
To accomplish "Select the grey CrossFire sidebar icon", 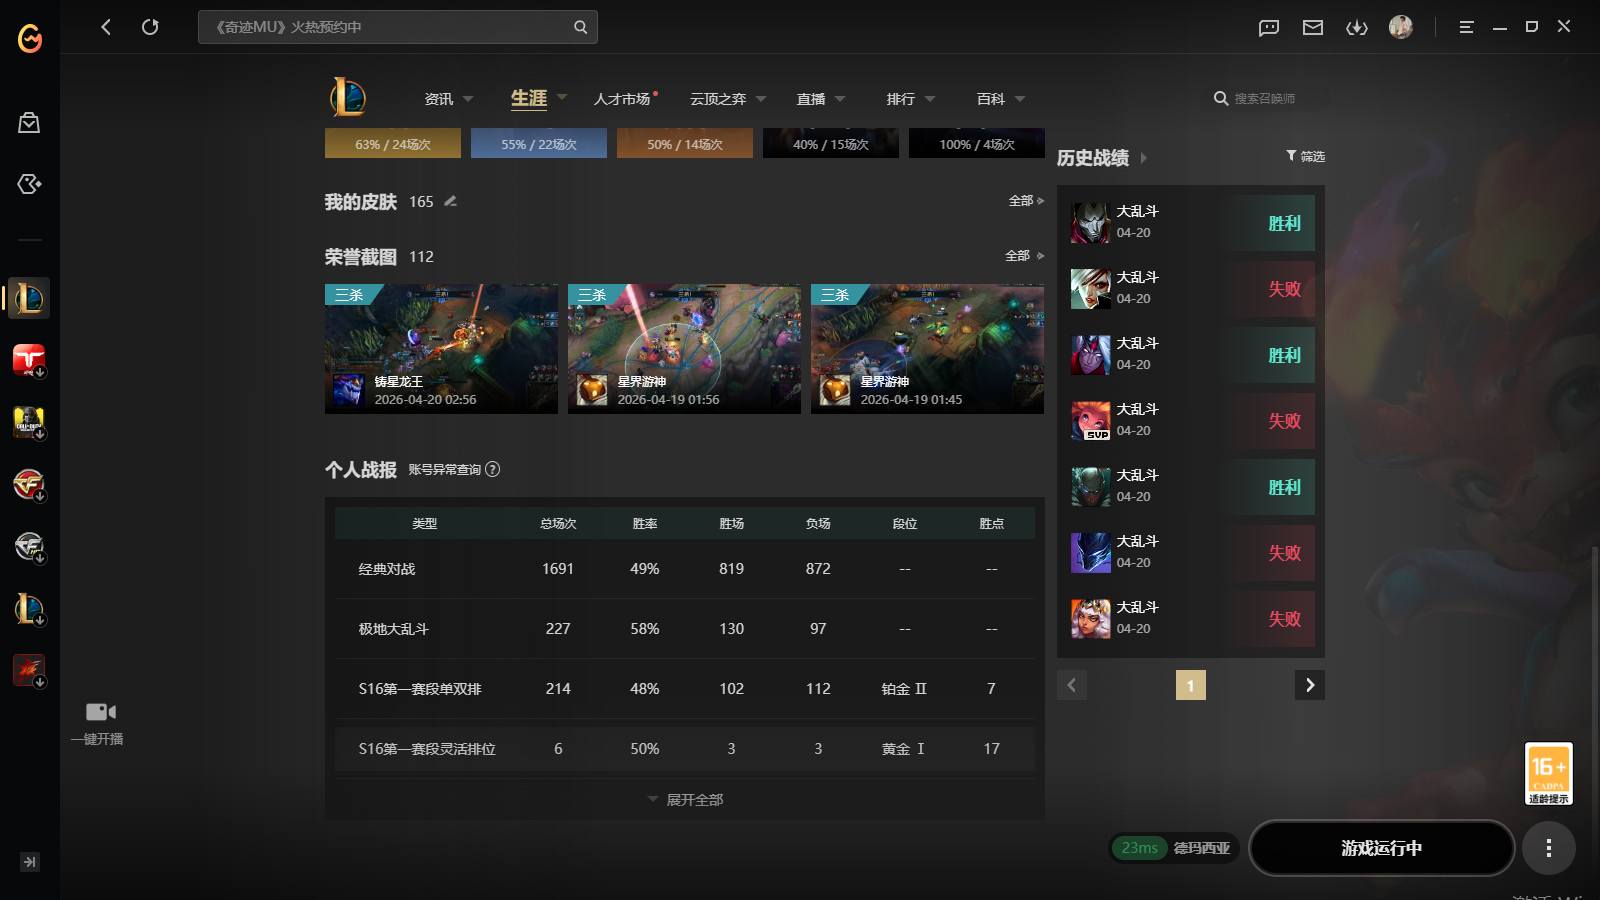I will click(29, 546).
